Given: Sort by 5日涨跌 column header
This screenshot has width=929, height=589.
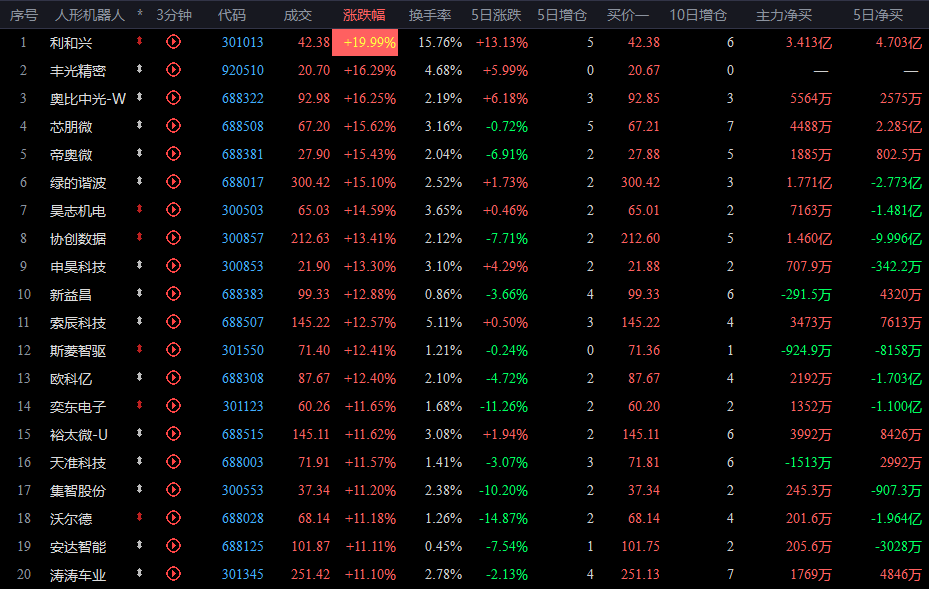Looking at the screenshot, I should pos(496,15).
